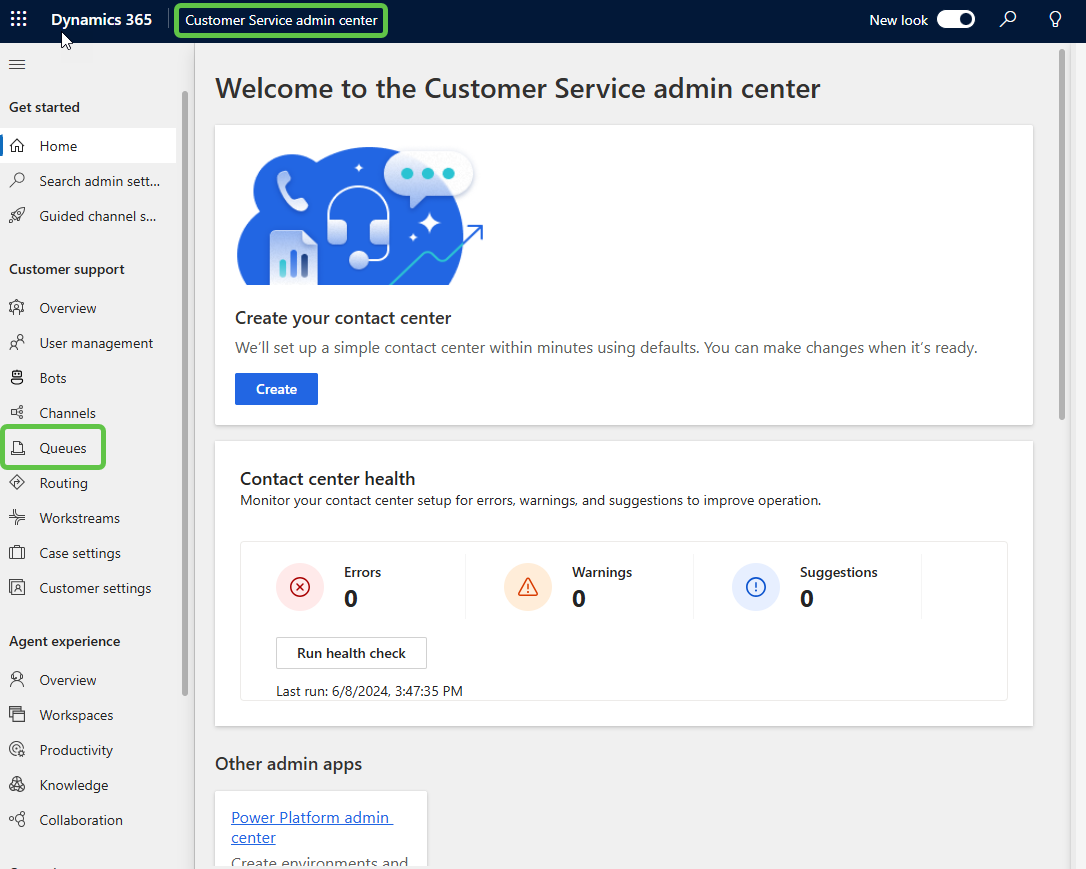1086x869 pixels.
Task: Click the Knowledge icon under Agent experience
Action: pos(17,785)
